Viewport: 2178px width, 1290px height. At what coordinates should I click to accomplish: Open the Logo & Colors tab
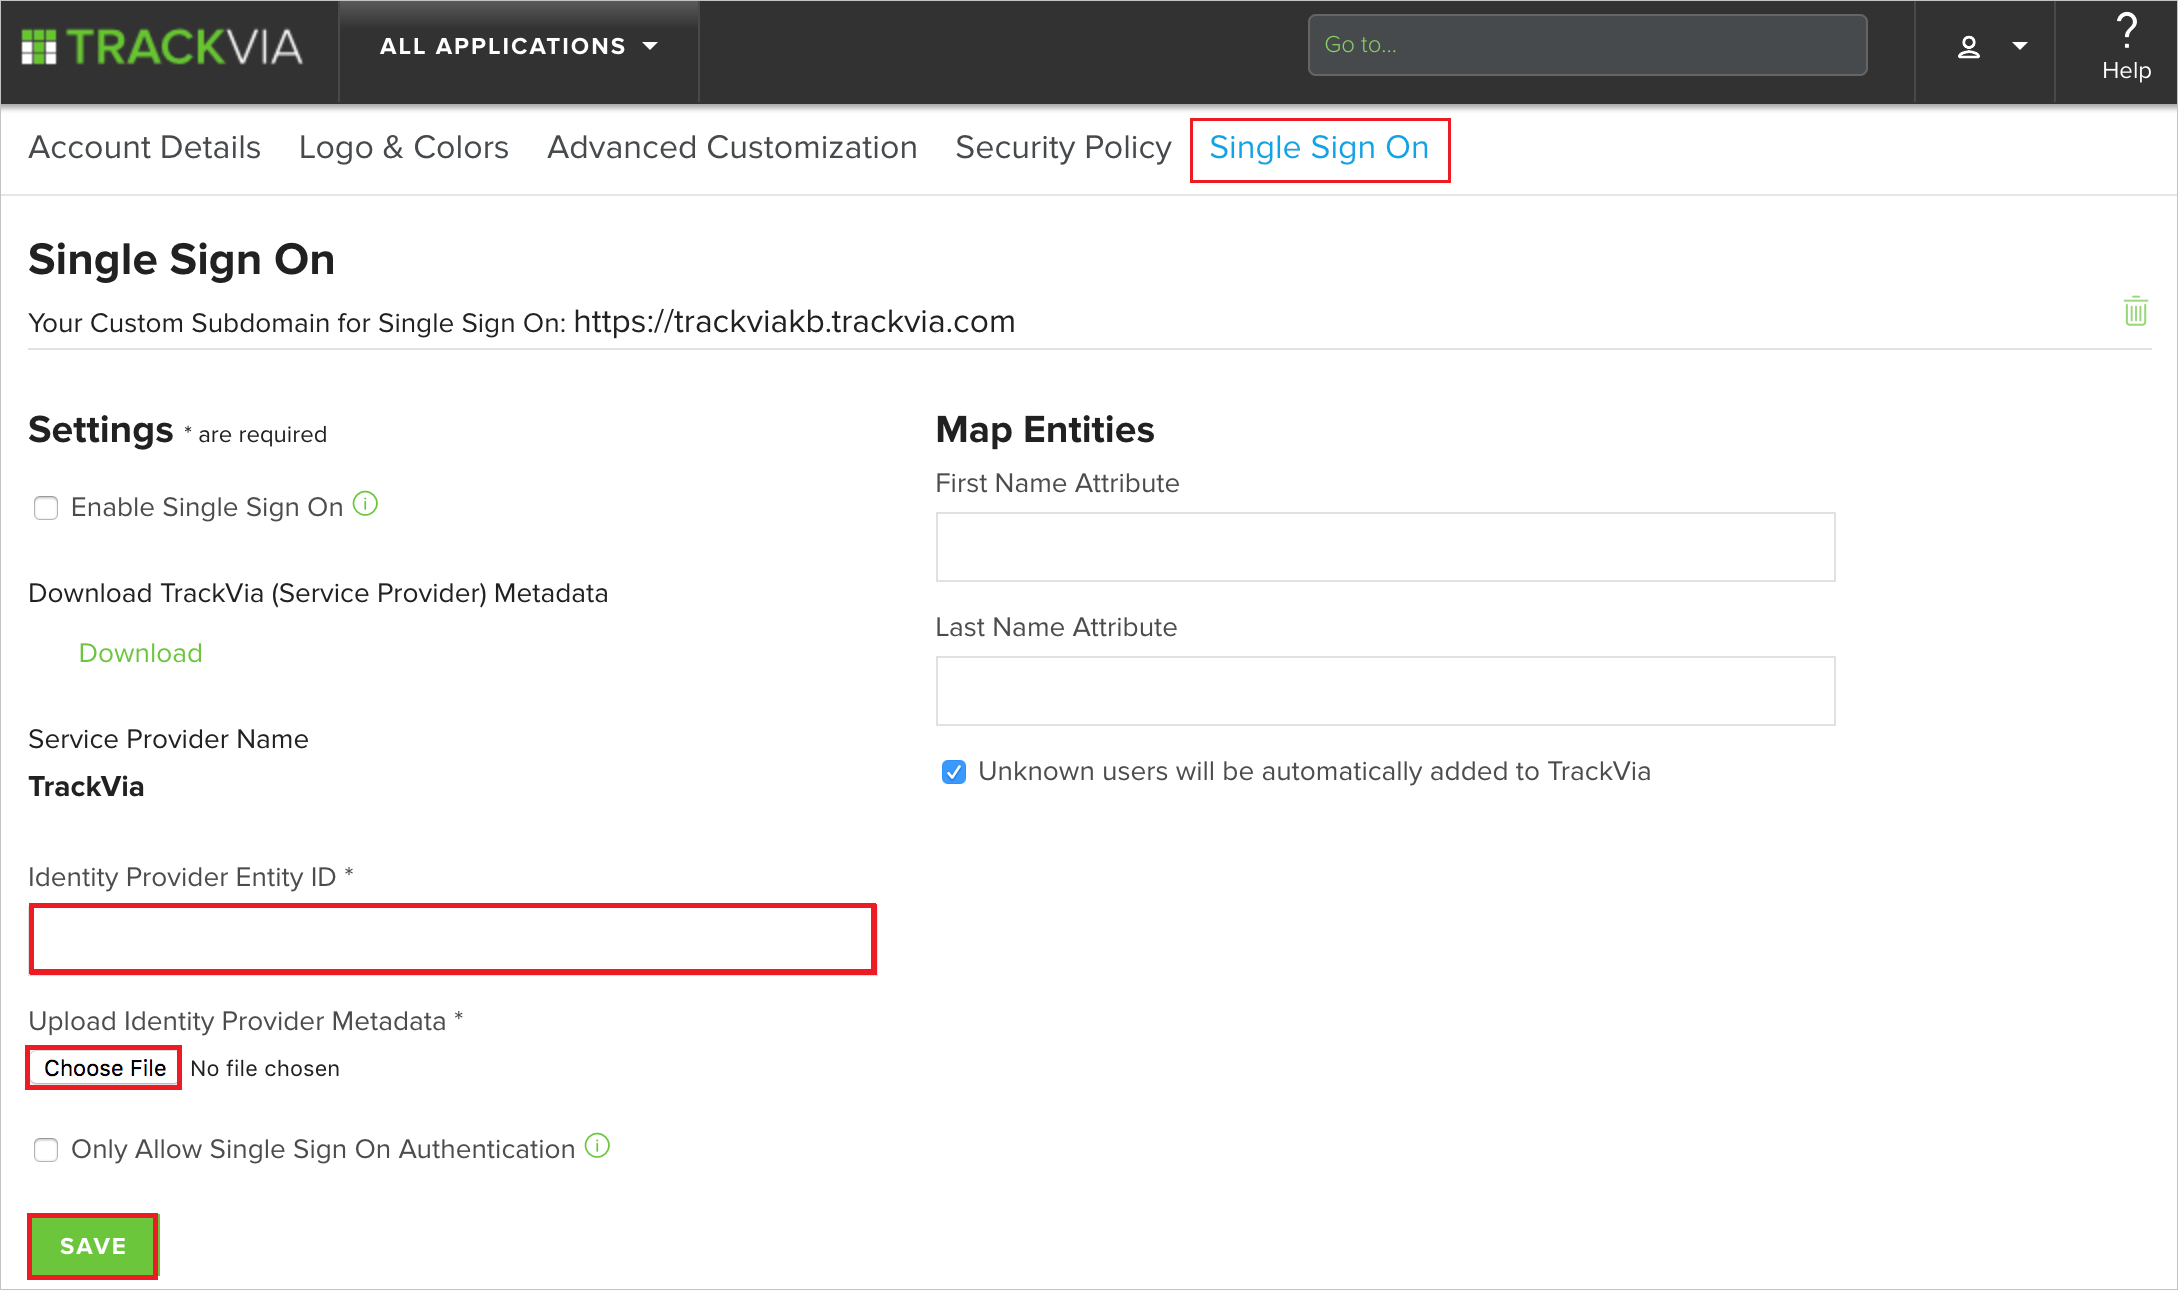click(x=403, y=147)
